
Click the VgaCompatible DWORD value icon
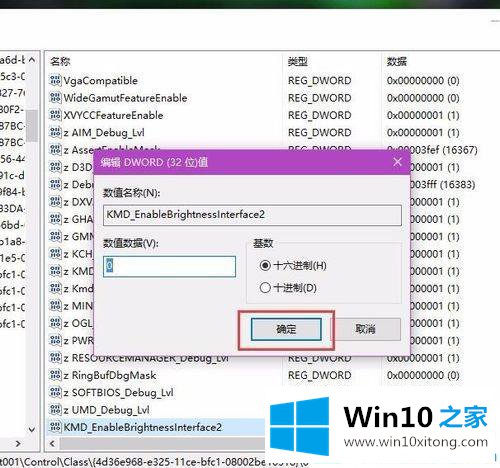click(55, 80)
